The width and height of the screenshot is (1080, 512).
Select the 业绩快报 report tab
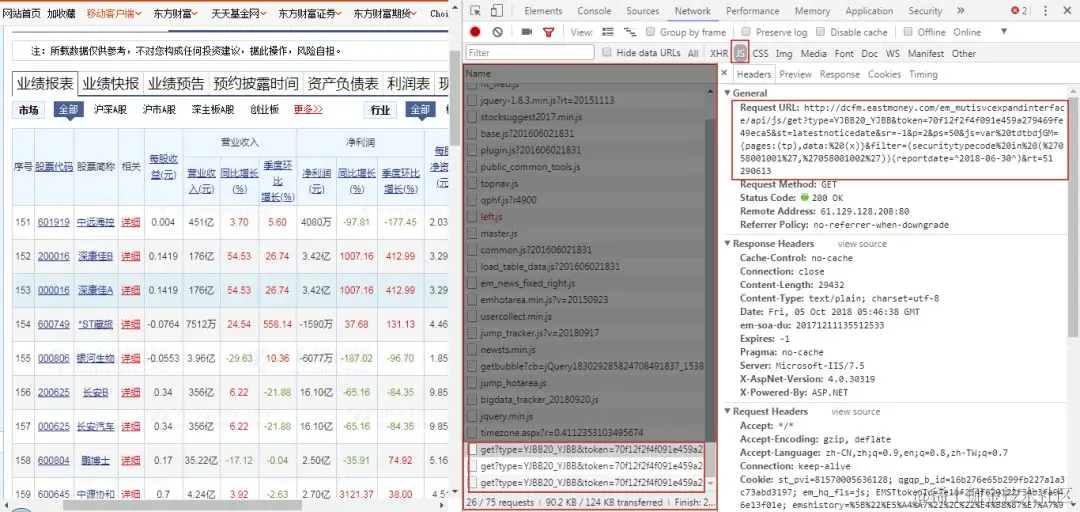click(111, 84)
